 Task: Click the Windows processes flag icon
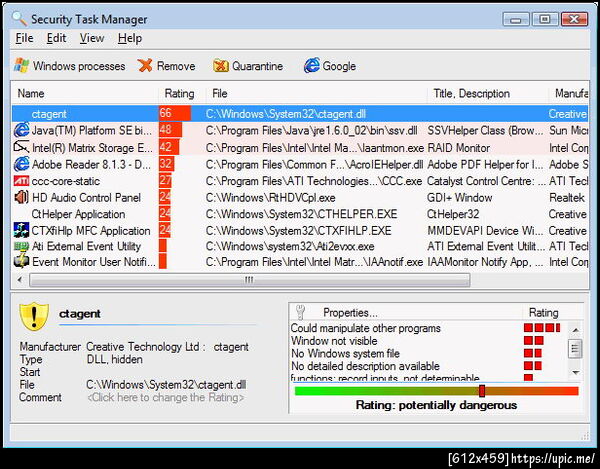21,65
